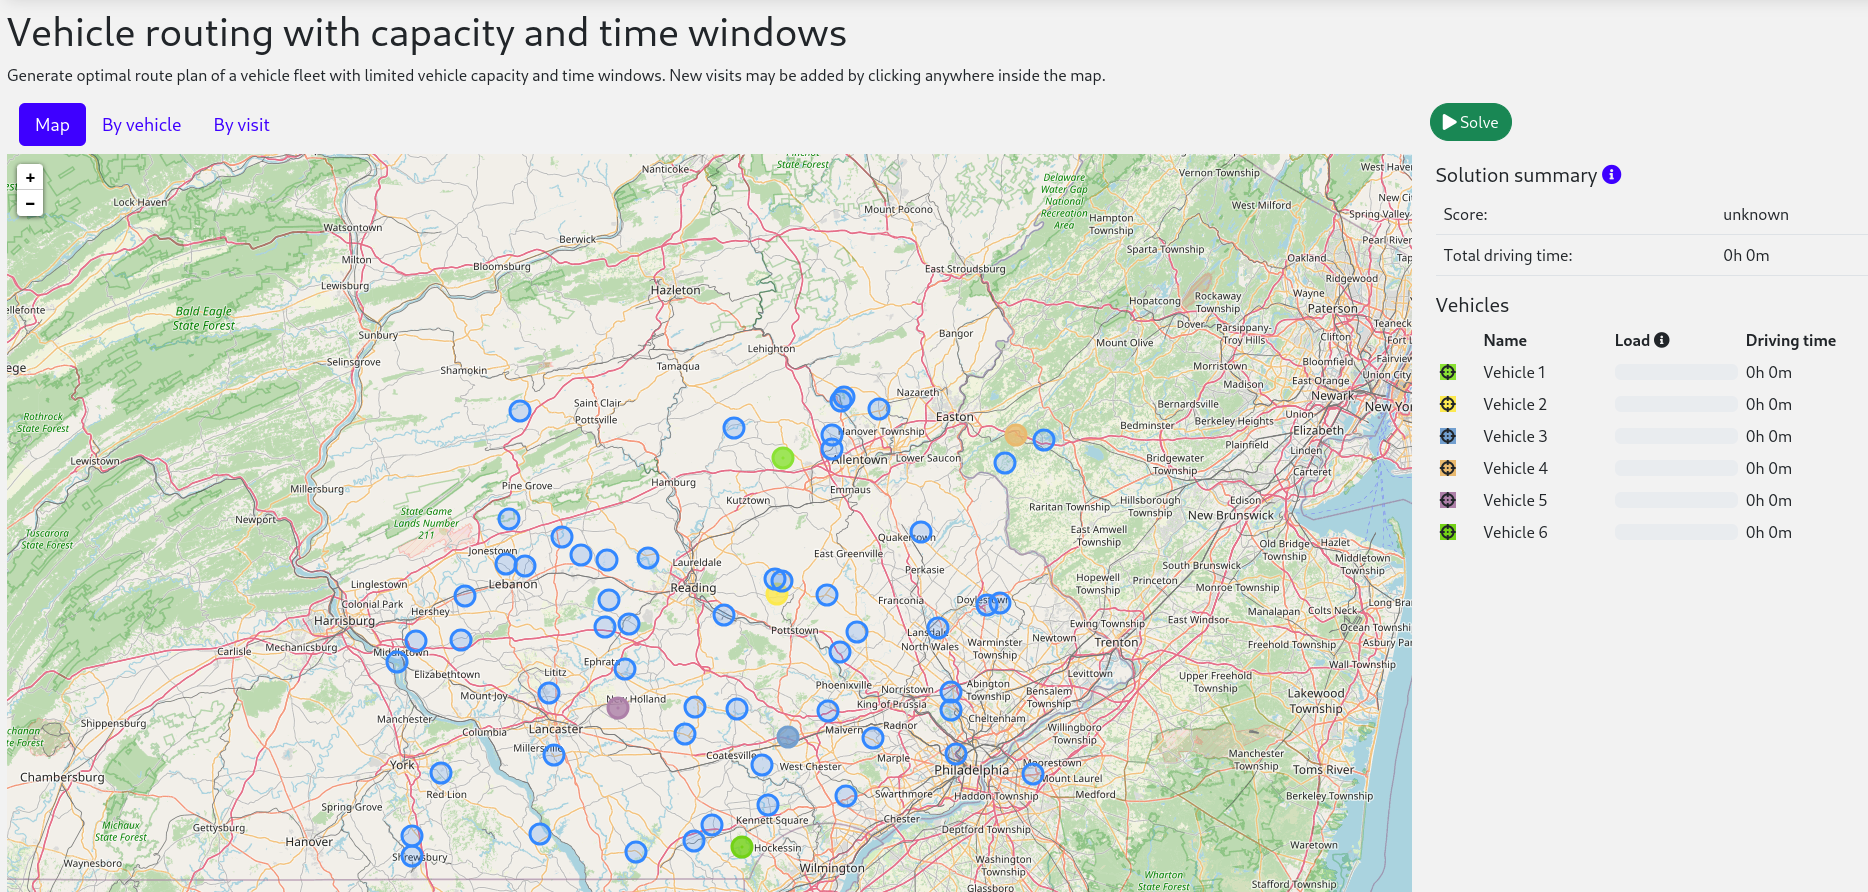Click the blue Vehicle 3 crosshair icon
Viewport: 1868px width, 892px height.
tap(1447, 436)
